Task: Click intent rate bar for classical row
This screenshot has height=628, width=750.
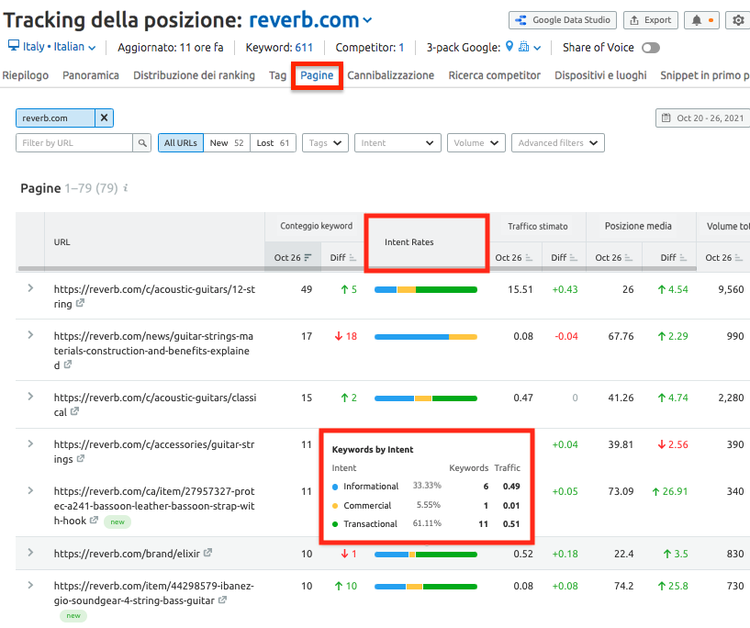Action: coord(426,398)
